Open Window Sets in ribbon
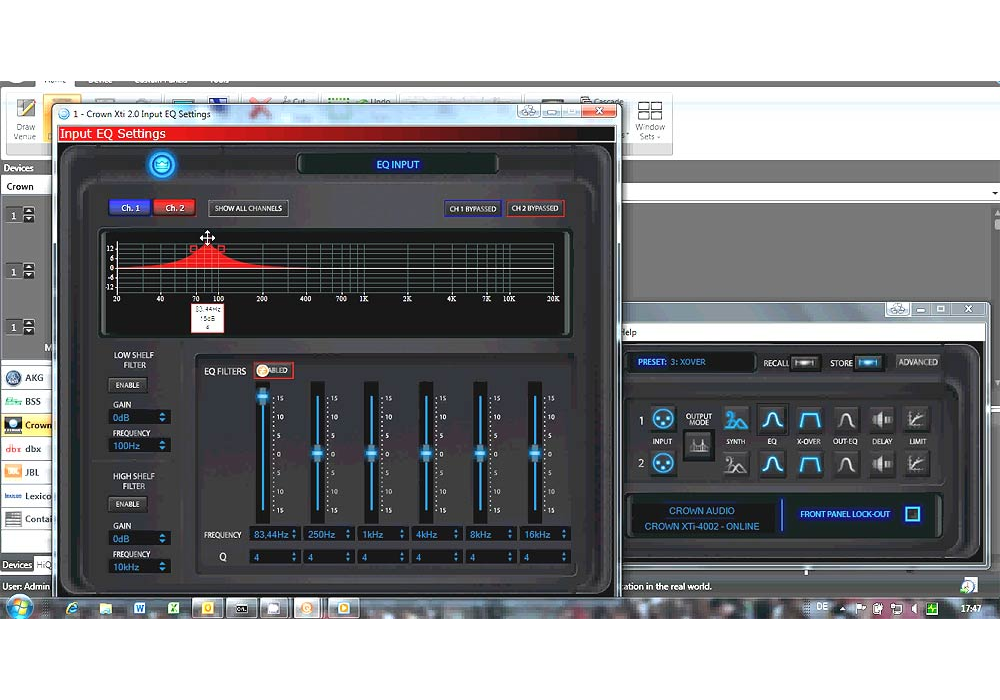1000x700 pixels. click(x=650, y=120)
